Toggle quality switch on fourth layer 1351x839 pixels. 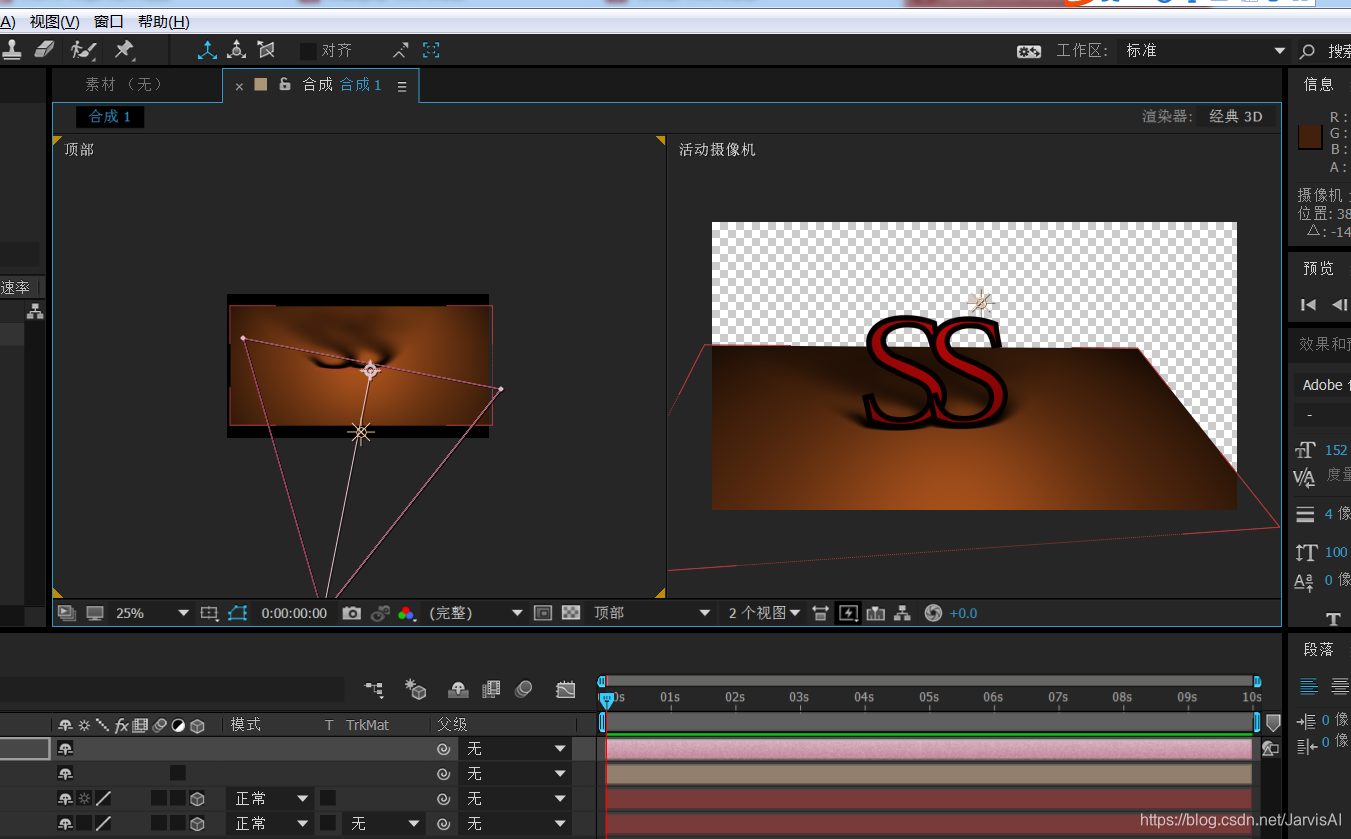click(x=103, y=824)
